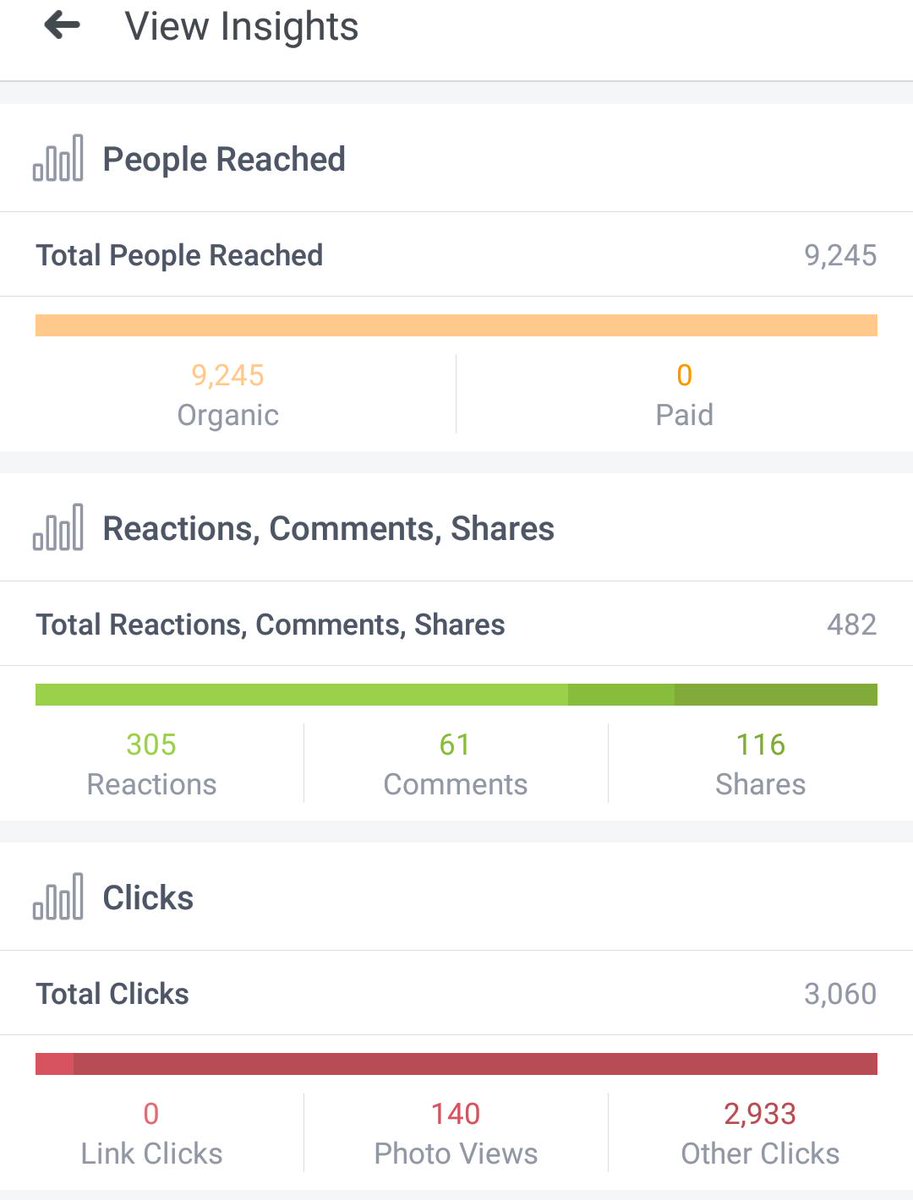Image resolution: width=913 pixels, height=1200 pixels.
Task: Select the 140 Photo Views stat
Action: (x=455, y=1132)
